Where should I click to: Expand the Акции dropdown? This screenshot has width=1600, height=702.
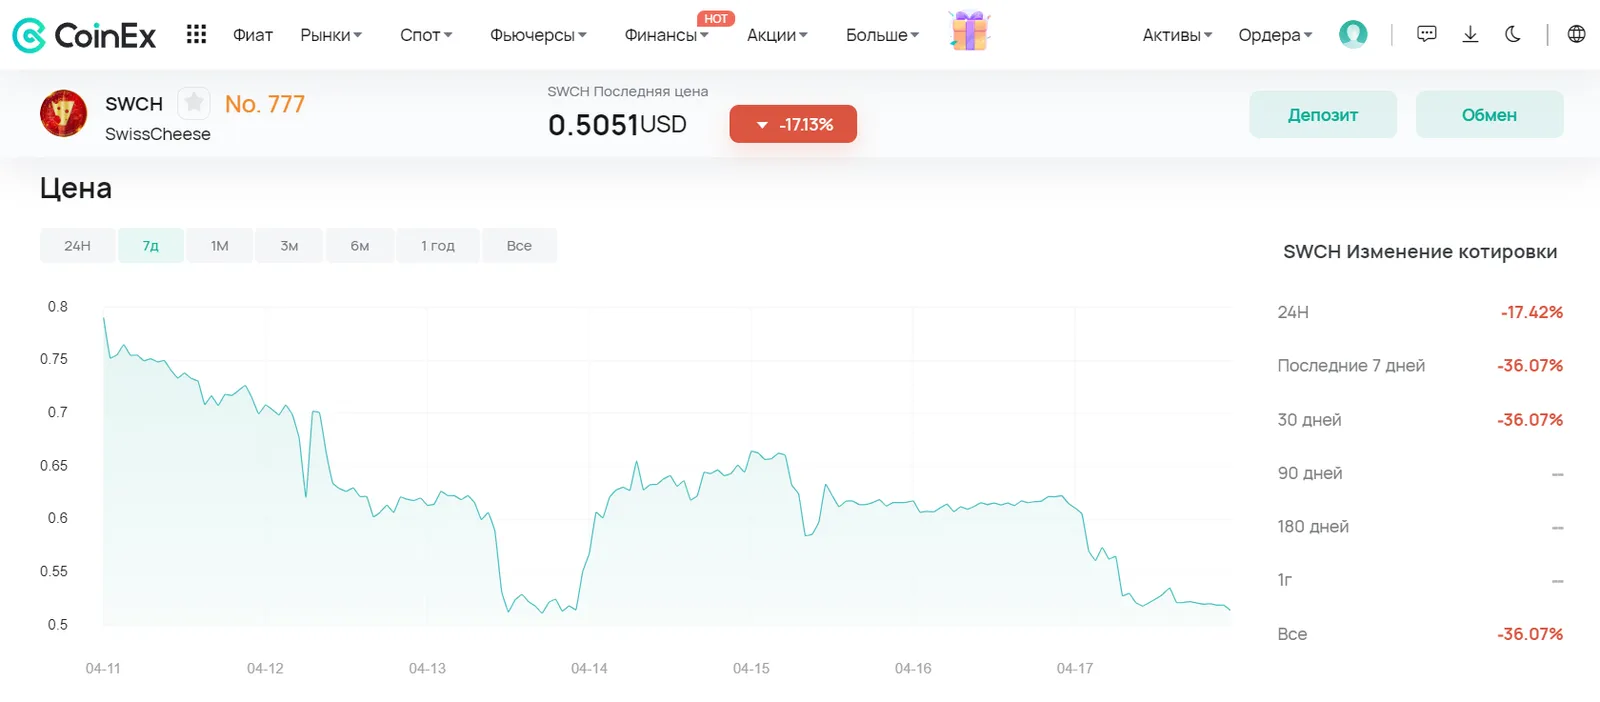click(777, 35)
